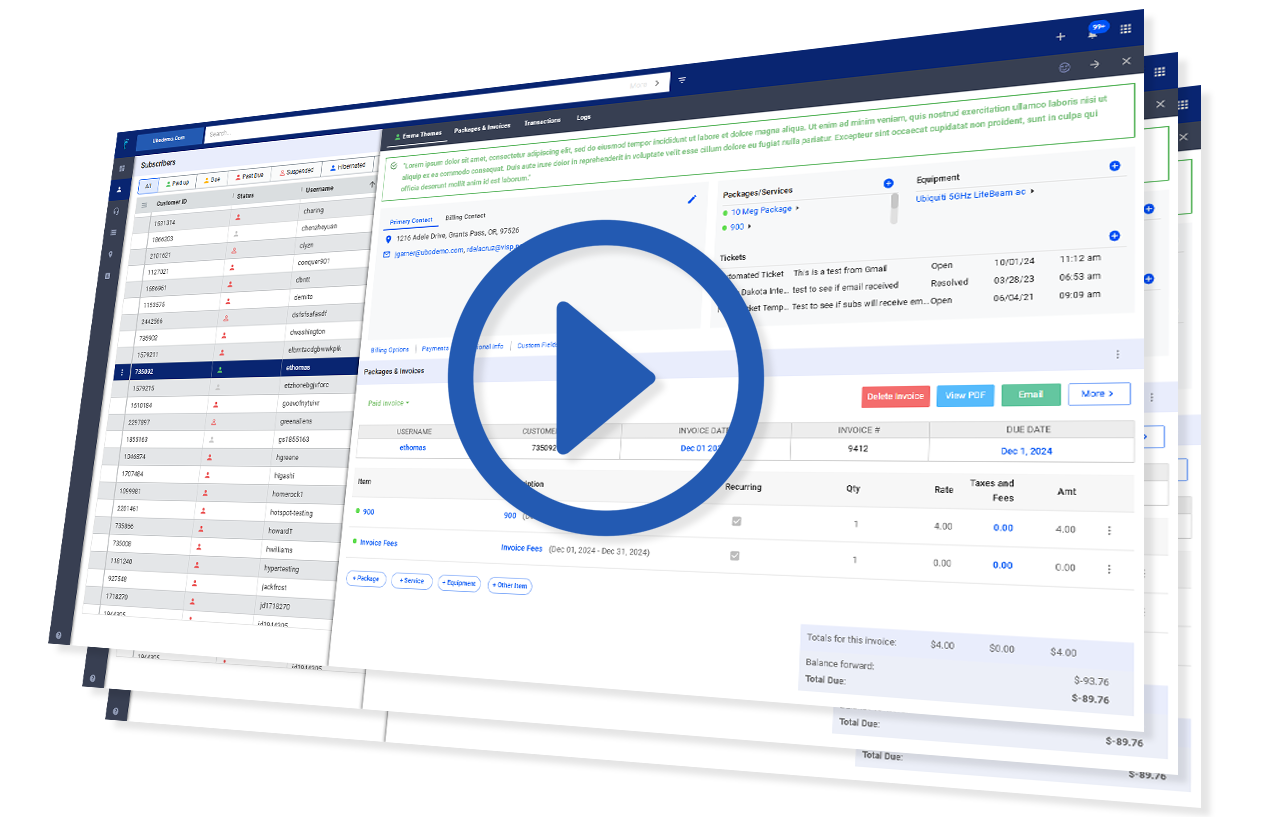Click the plus icon in top bar
This screenshot has height=817, width=1285.
[x=1060, y=37]
